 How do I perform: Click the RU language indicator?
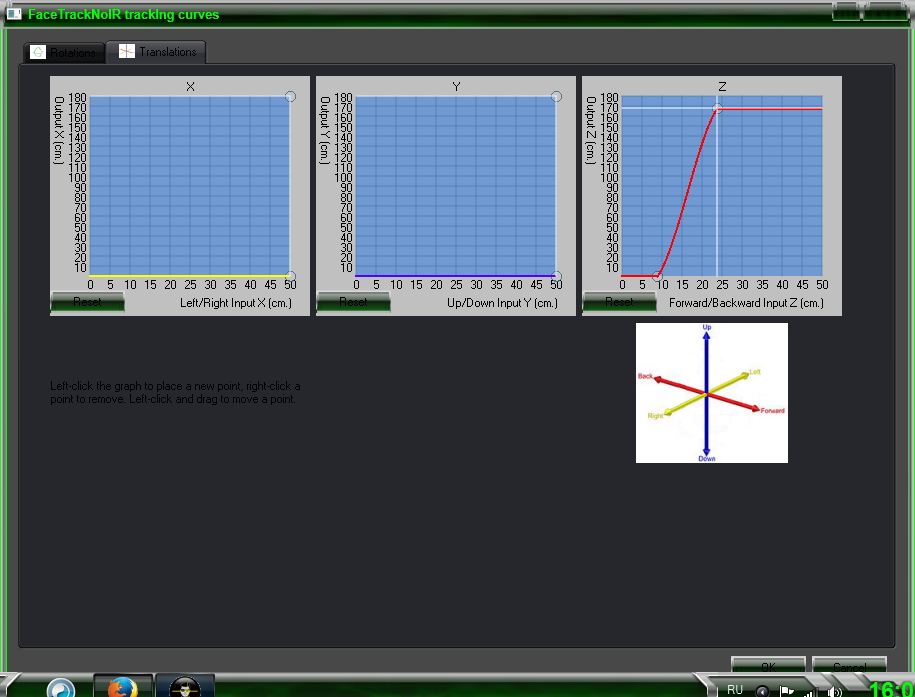735,689
